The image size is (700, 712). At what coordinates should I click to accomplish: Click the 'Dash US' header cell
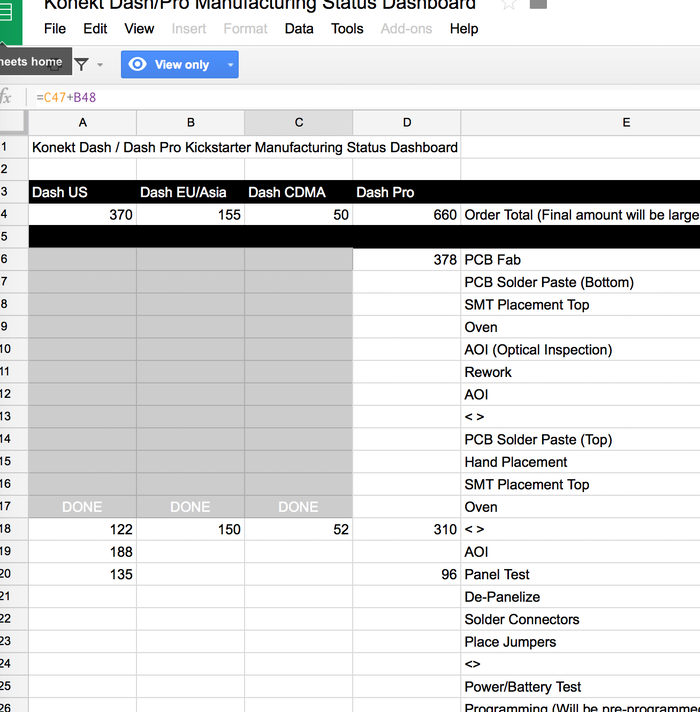[x=83, y=192]
